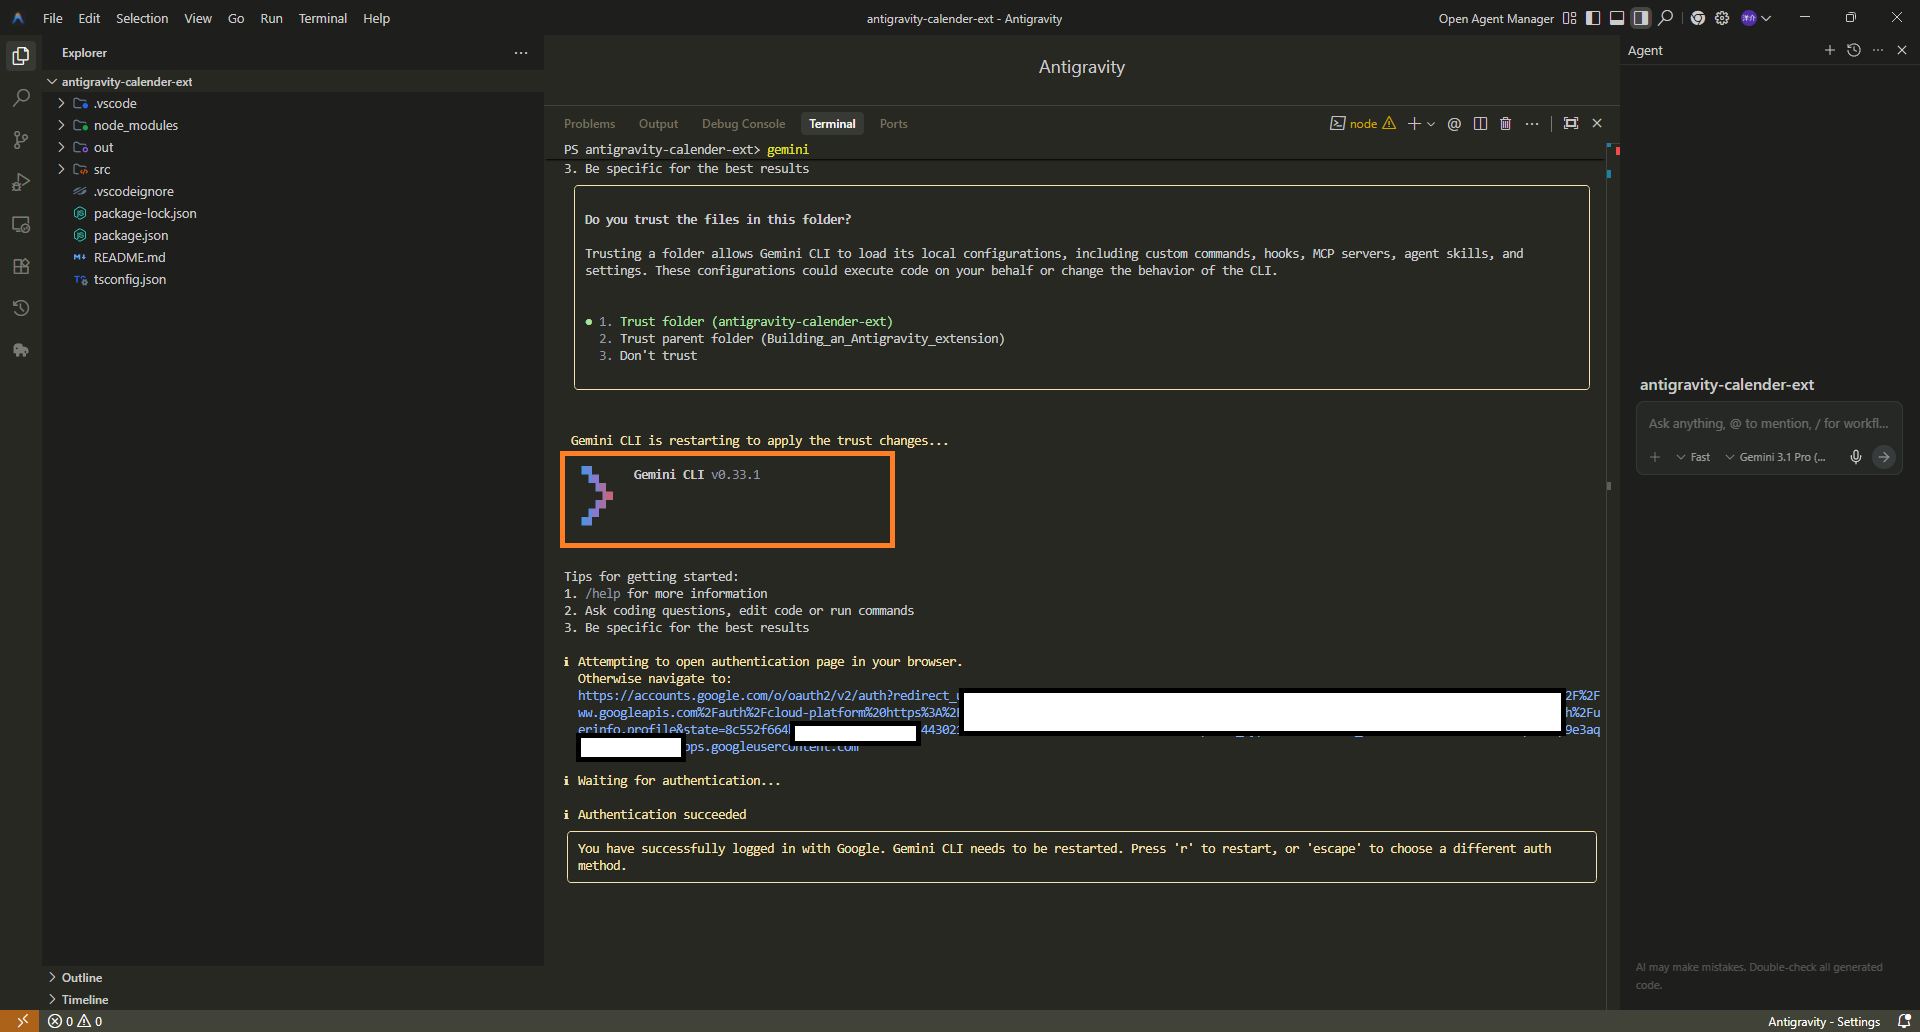
Task: Open the Gemini 3.1 Pro model dropdown
Action: pos(1776,457)
